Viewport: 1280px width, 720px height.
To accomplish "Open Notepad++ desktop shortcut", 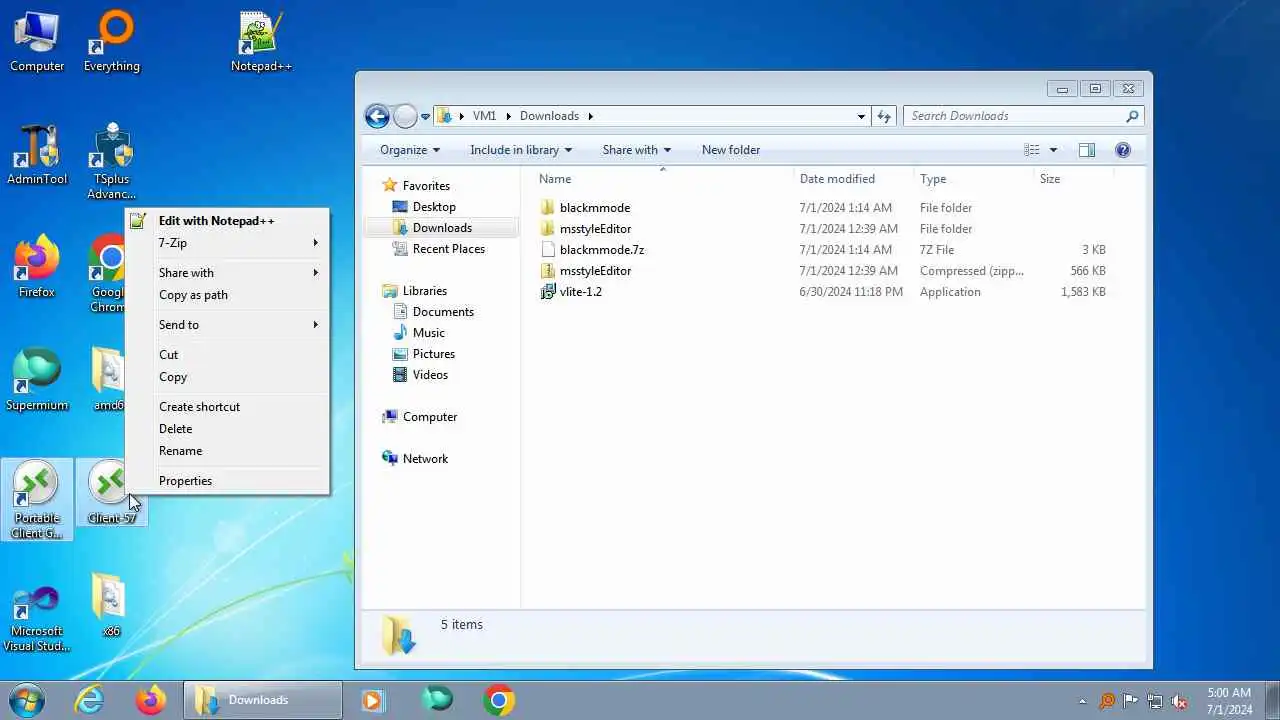I will click(261, 42).
